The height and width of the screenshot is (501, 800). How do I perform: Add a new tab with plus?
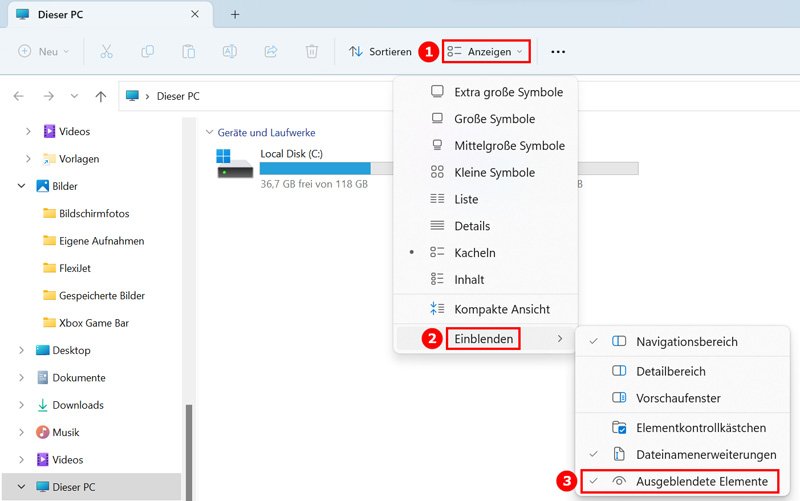click(x=235, y=14)
